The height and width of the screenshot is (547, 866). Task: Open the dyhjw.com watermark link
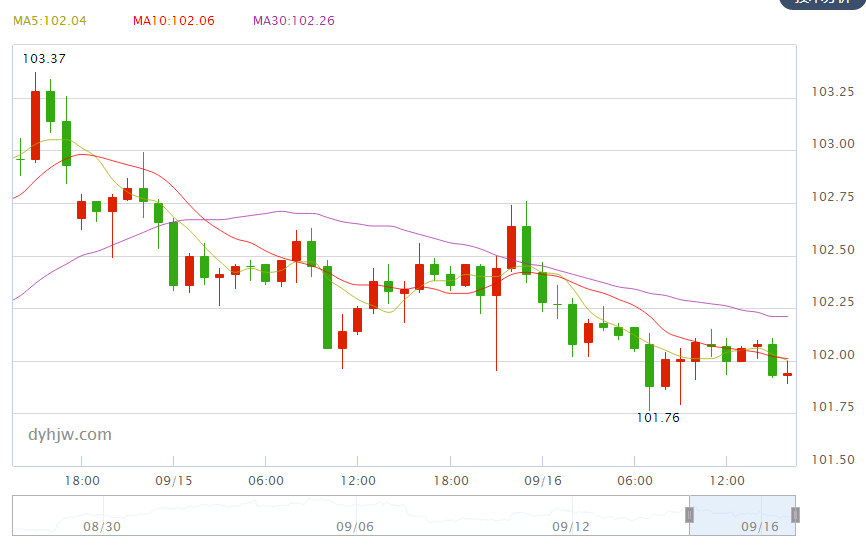[x=70, y=435]
